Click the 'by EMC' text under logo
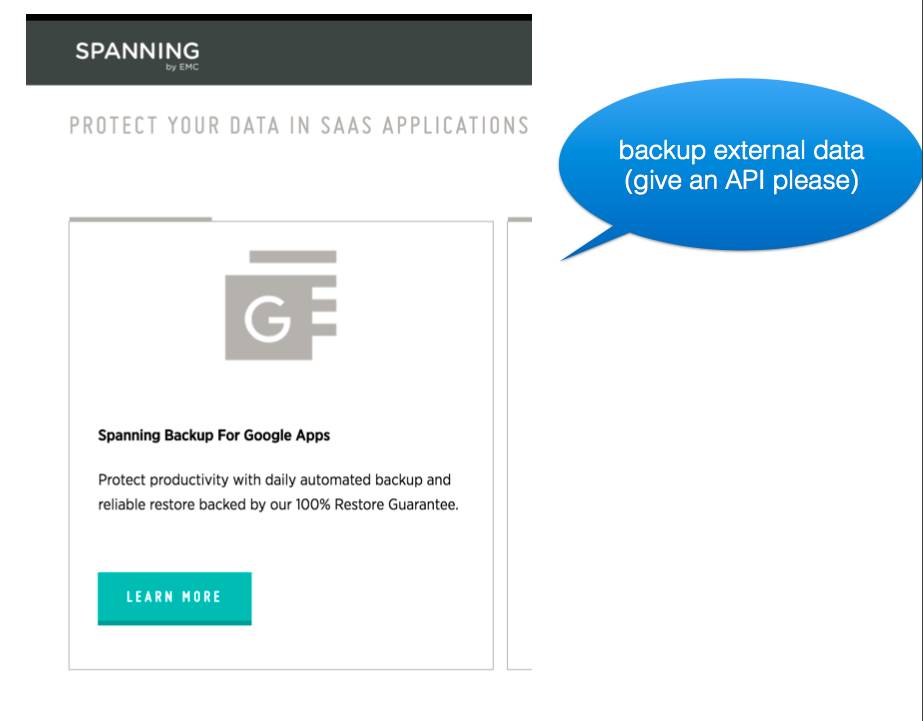The image size is (923, 721). [182, 67]
